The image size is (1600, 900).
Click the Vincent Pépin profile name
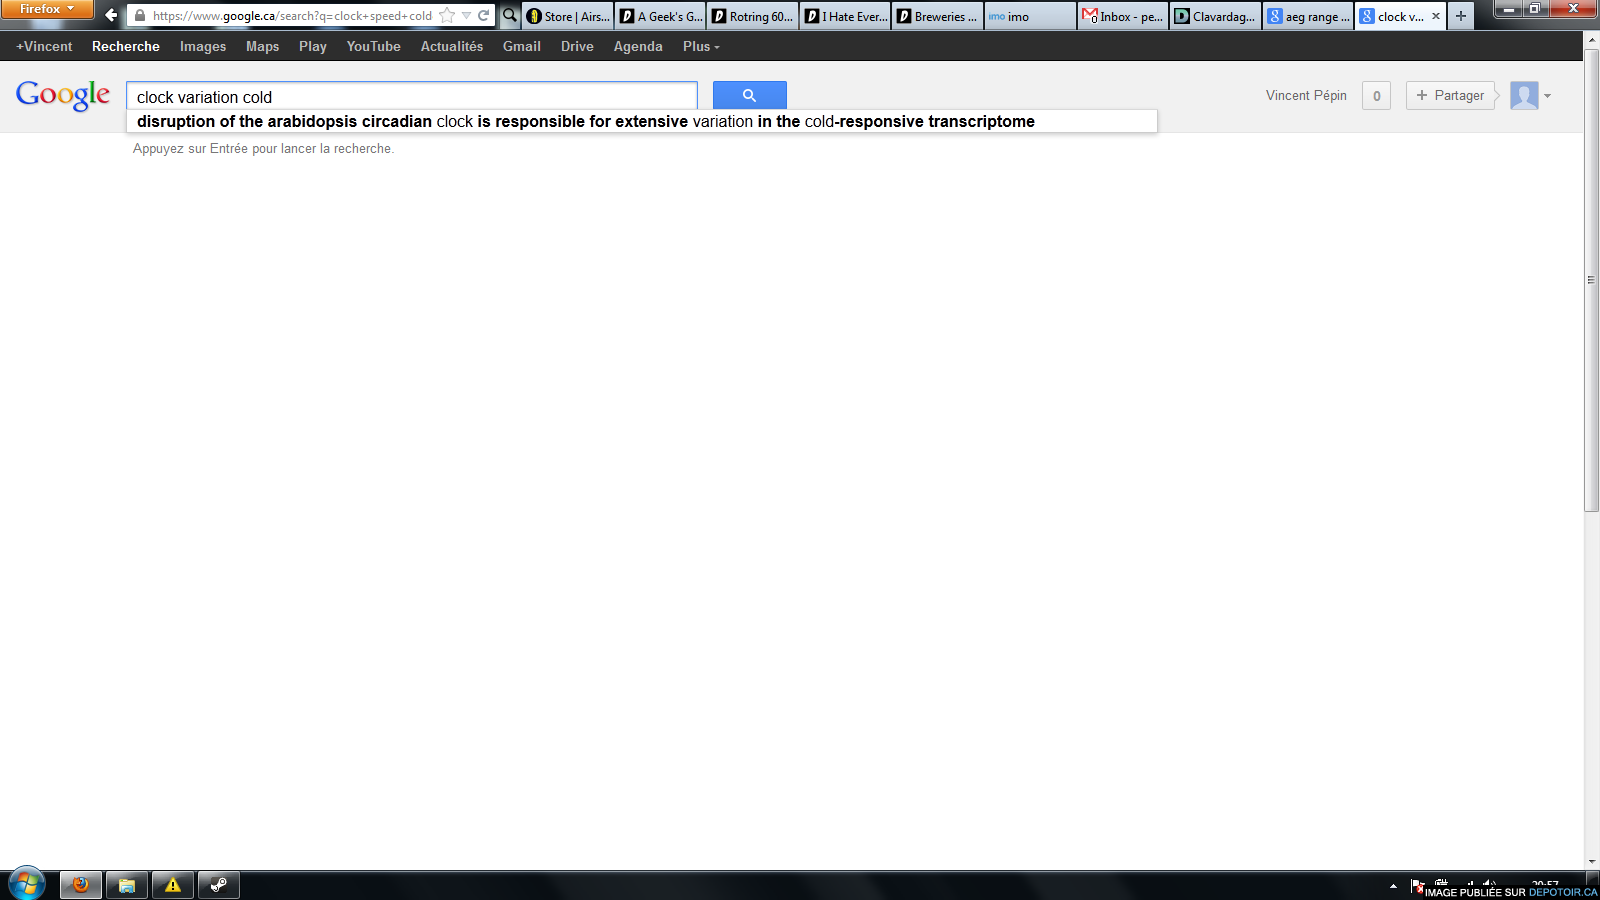(x=1306, y=95)
